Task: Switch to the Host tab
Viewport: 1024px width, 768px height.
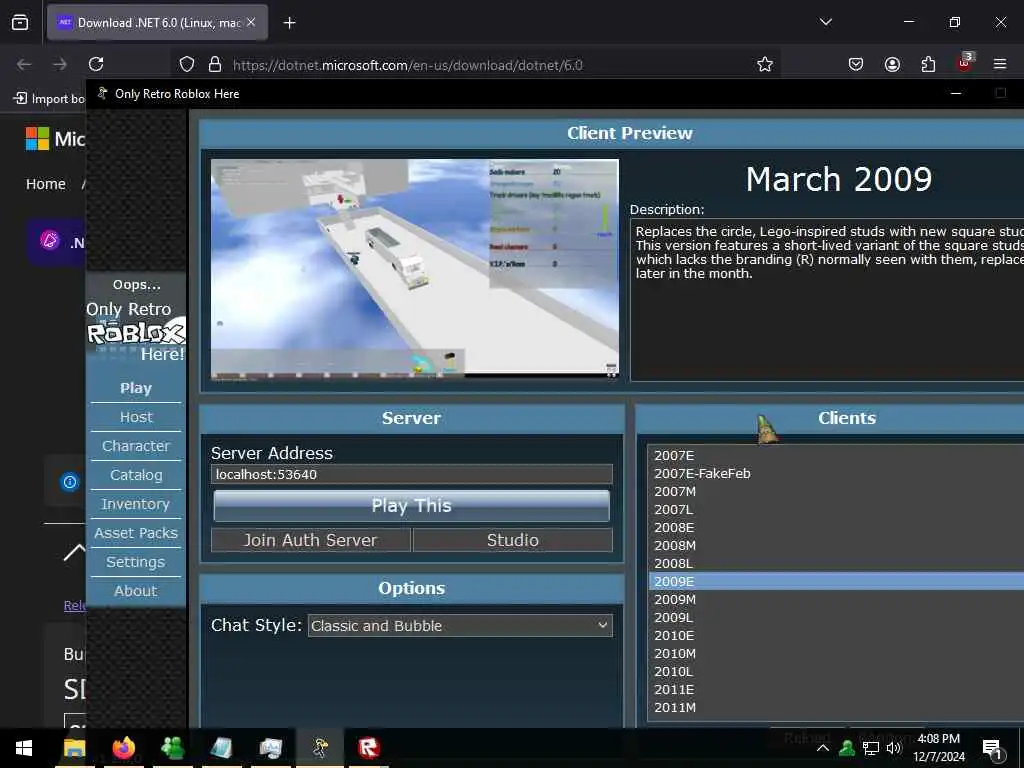Action: pyautogui.click(x=136, y=417)
